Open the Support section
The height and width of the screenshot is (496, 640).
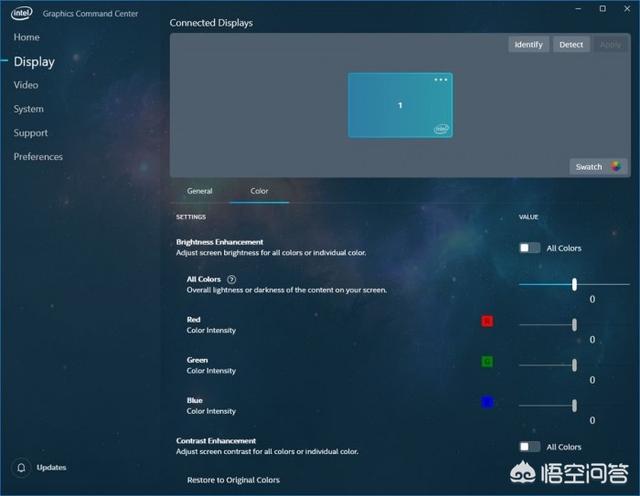[30, 133]
